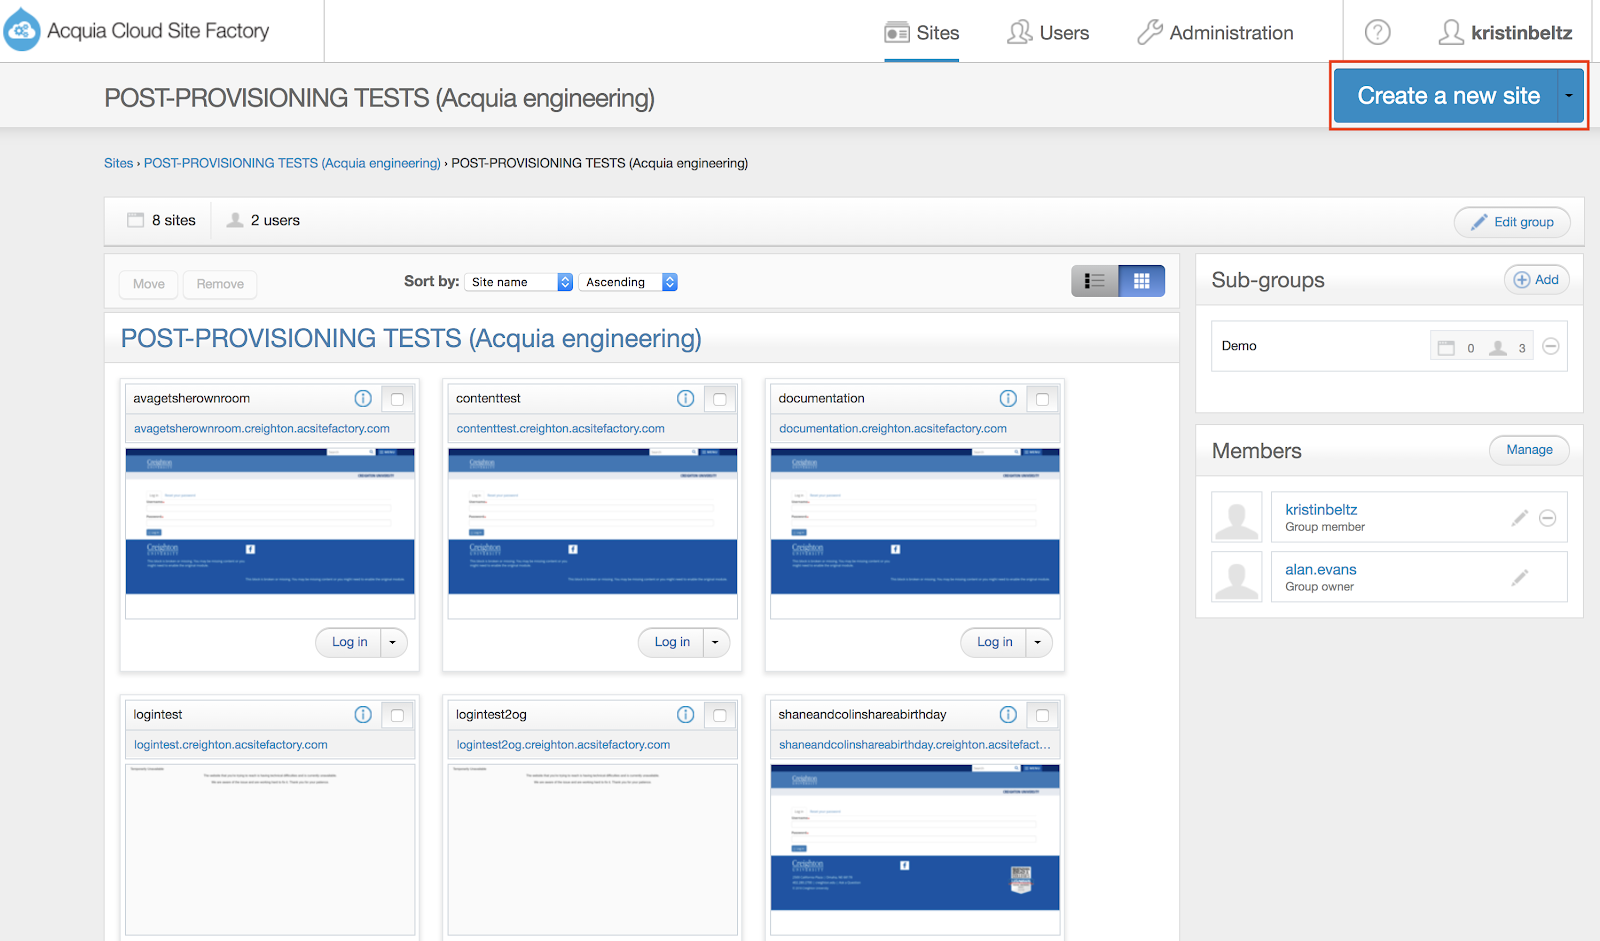Click documentation site thumbnail

click(x=915, y=533)
